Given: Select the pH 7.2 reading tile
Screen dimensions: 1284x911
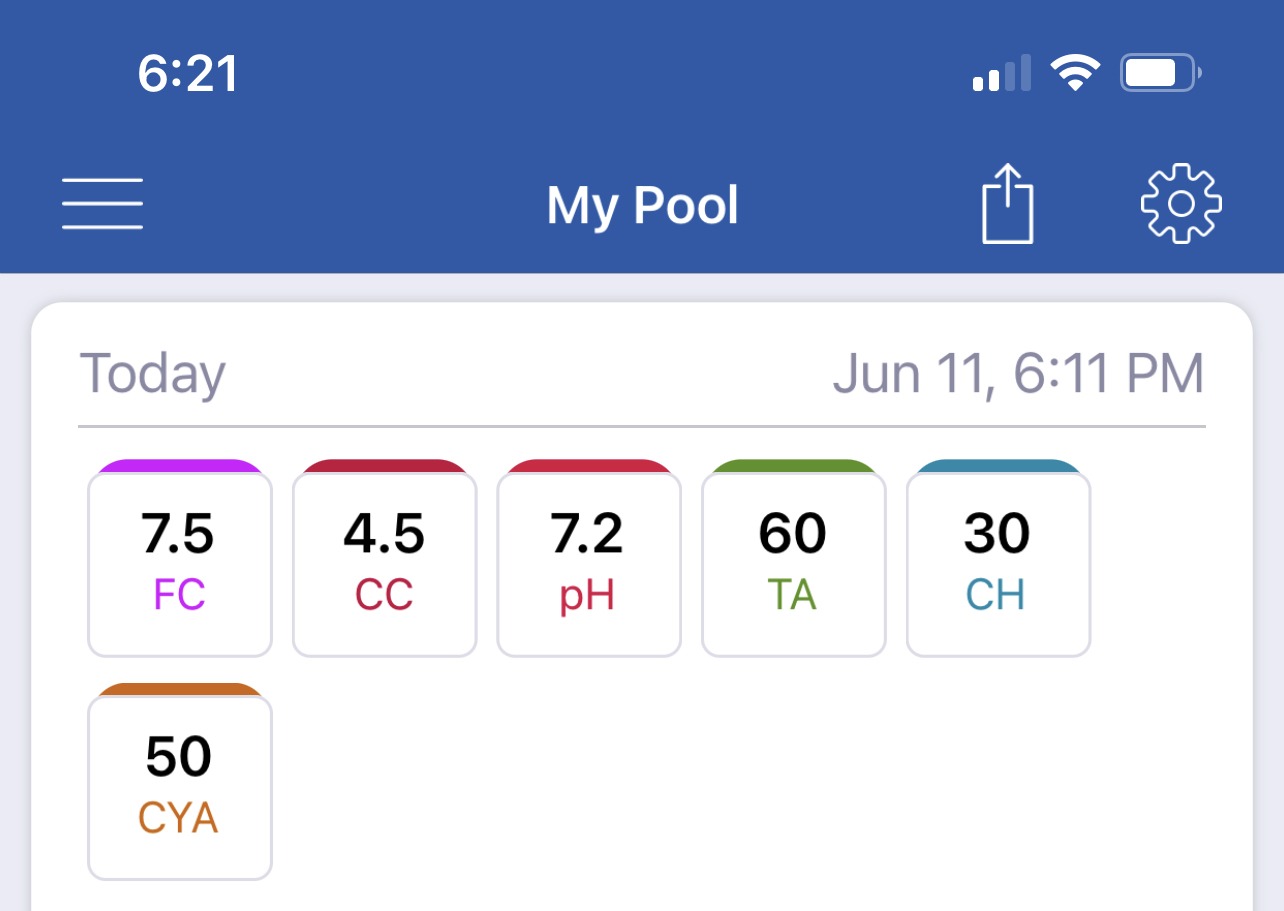Looking at the screenshot, I should (589, 564).
